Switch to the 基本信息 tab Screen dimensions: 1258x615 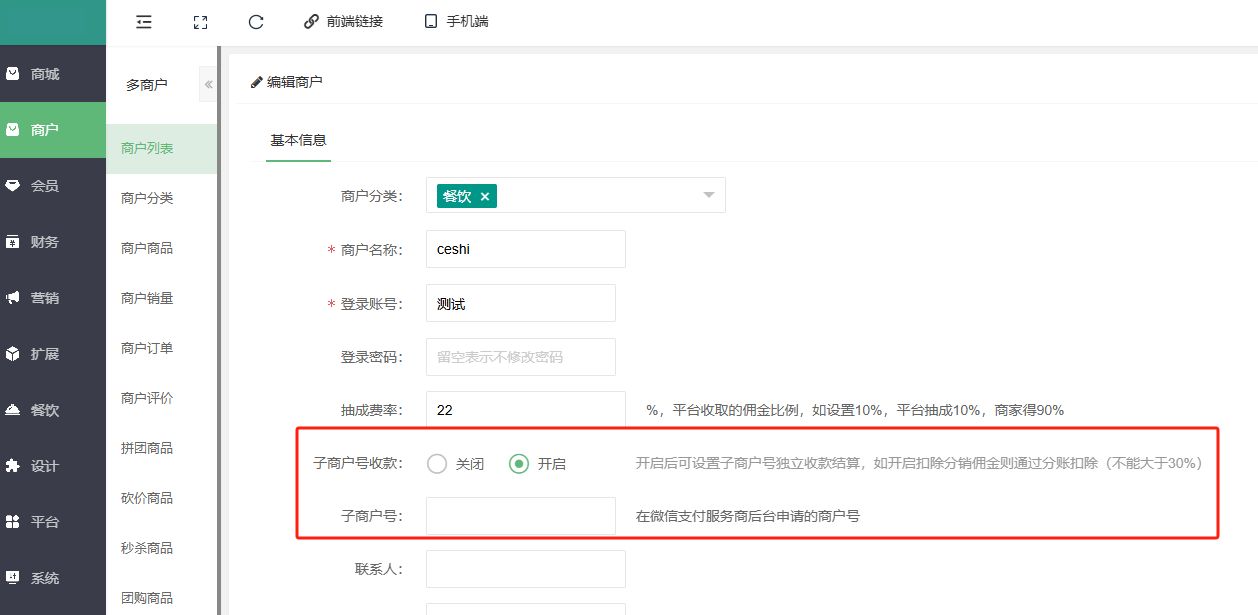coord(298,140)
